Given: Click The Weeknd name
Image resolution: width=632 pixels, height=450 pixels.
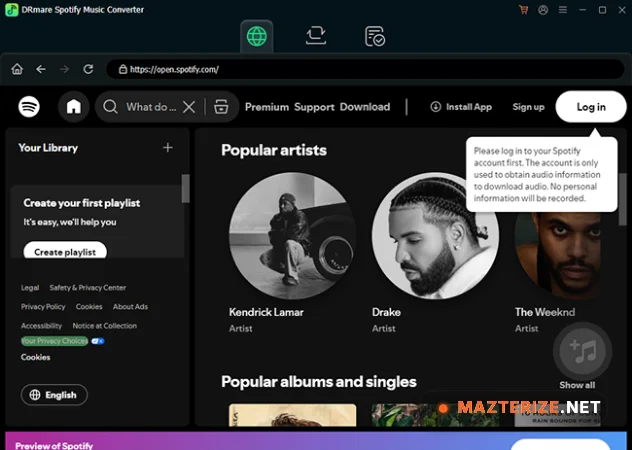Looking at the screenshot, I should click(545, 312).
